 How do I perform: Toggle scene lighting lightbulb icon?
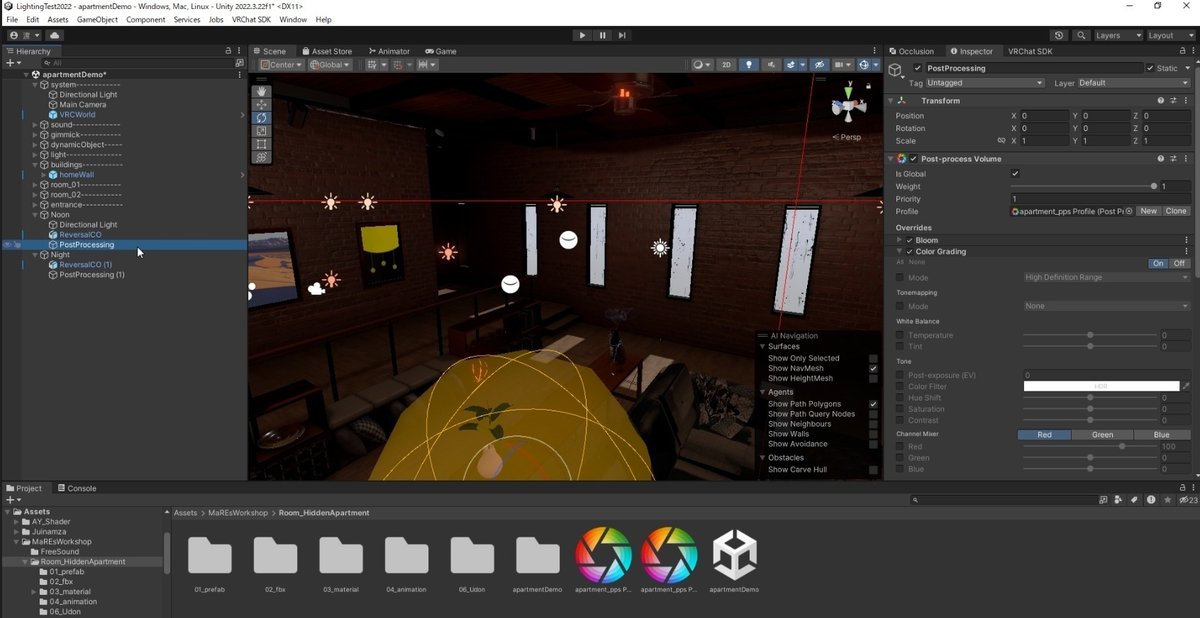tap(749, 65)
